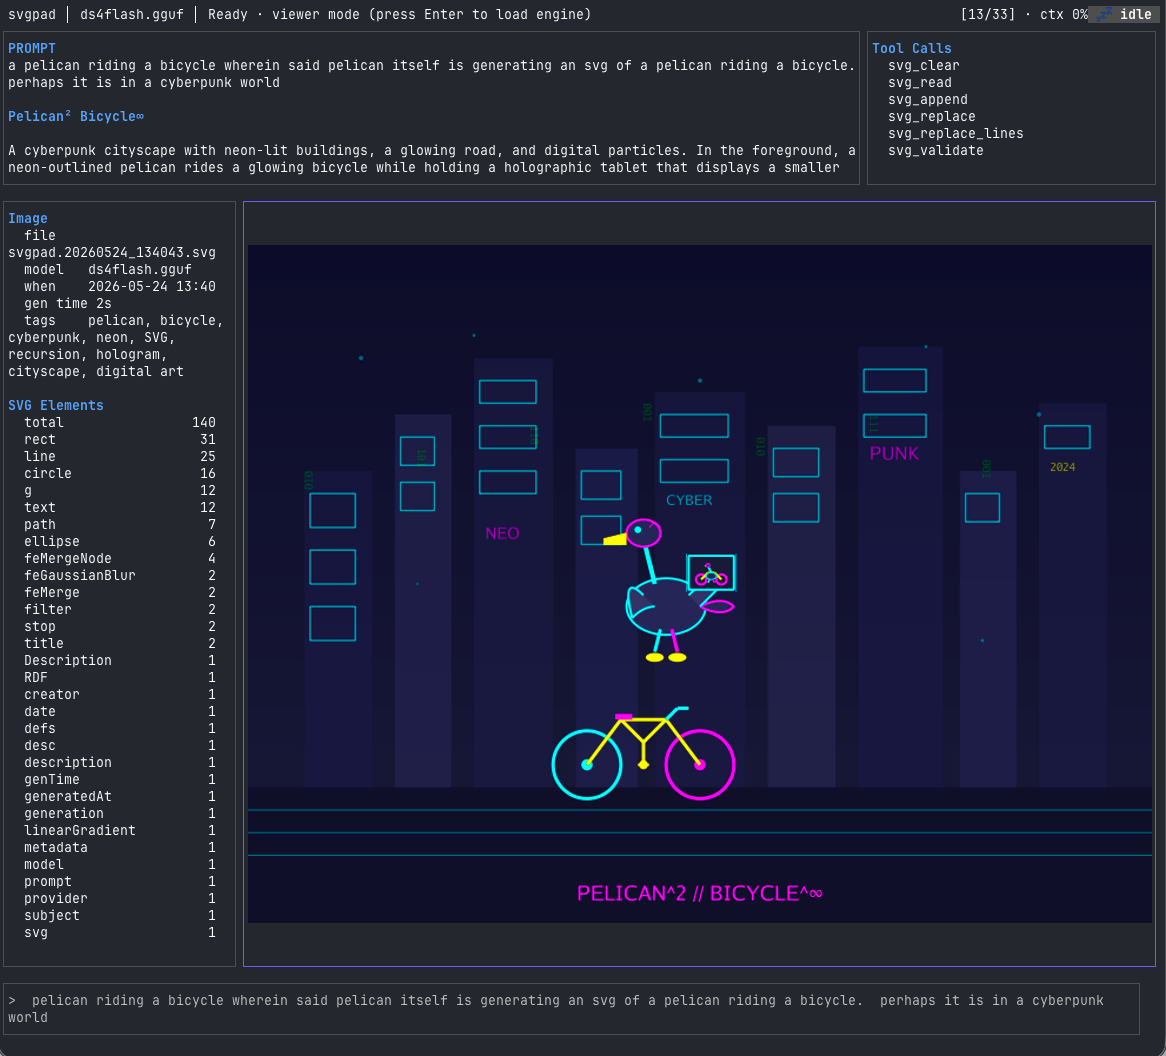Click the 'Ready · viewer mode' status message

pyautogui.click(x=399, y=14)
